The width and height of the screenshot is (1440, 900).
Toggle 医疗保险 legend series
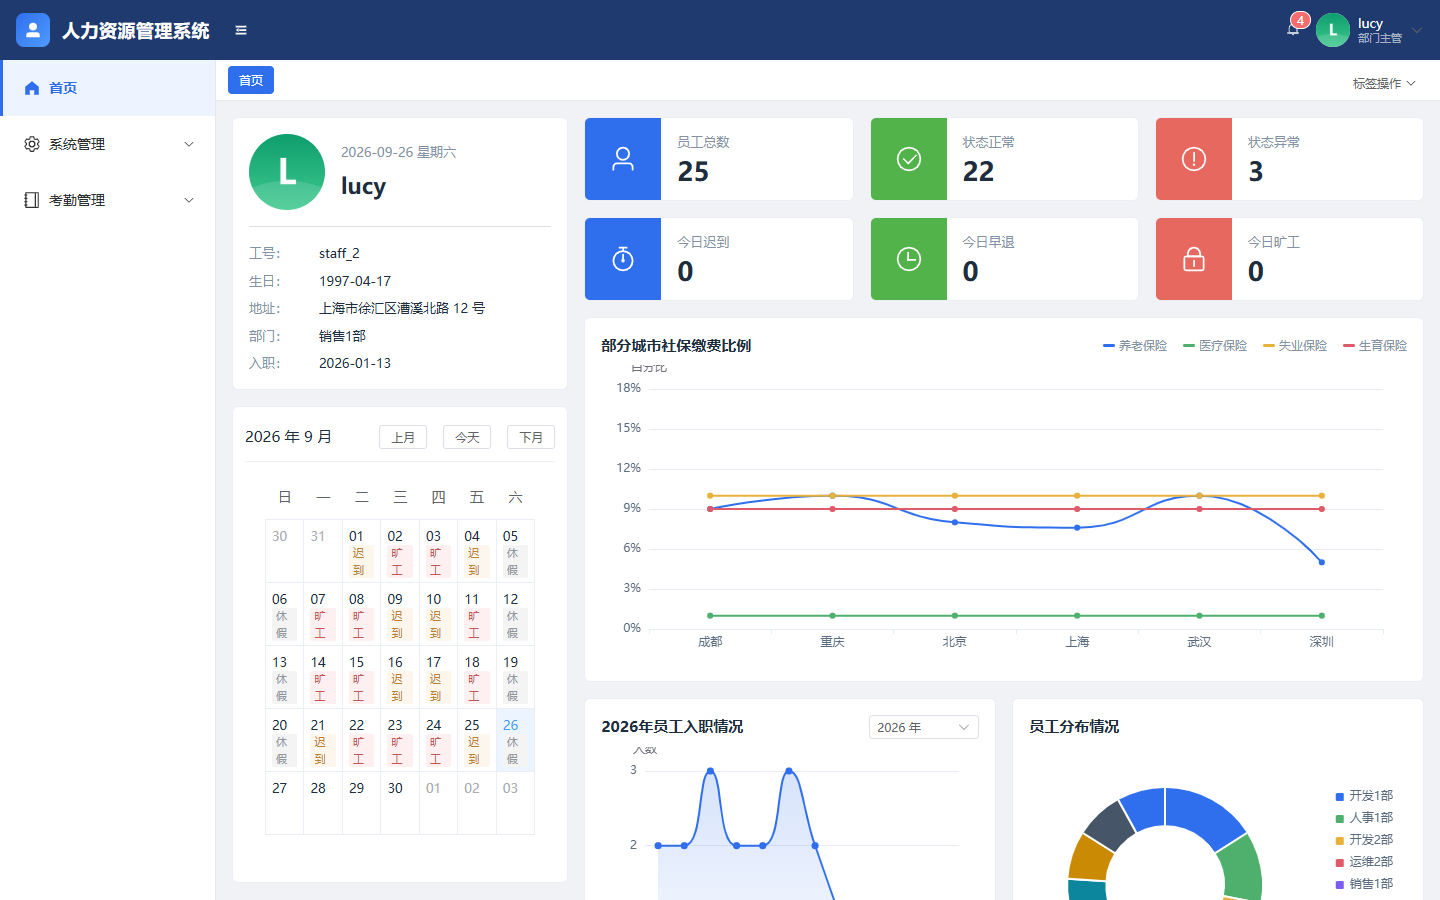pyautogui.click(x=1215, y=346)
